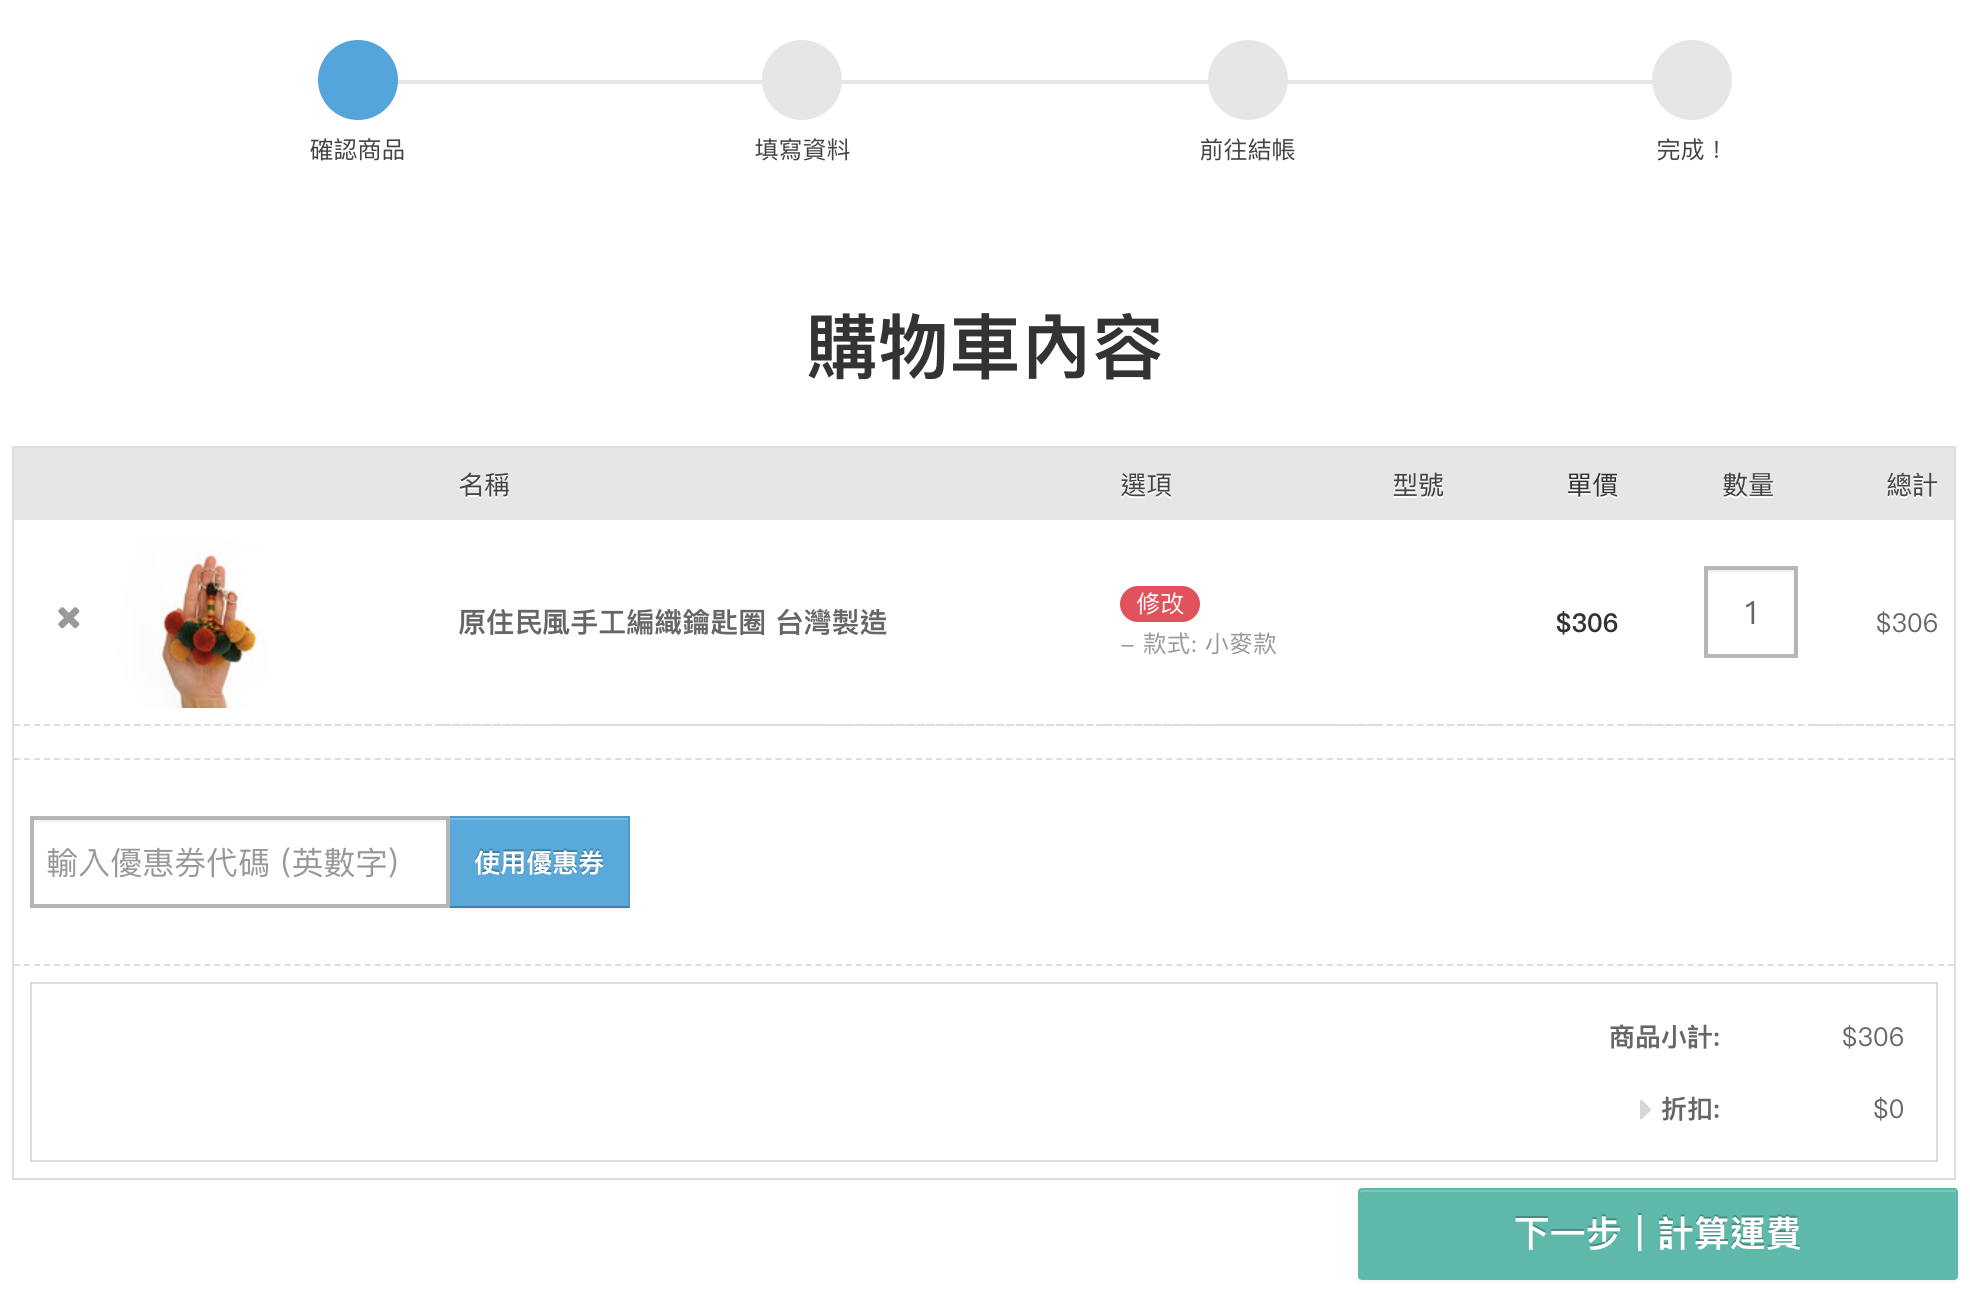Click the 填寫資料 step label
This screenshot has height=1302, width=1970.
(x=802, y=150)
